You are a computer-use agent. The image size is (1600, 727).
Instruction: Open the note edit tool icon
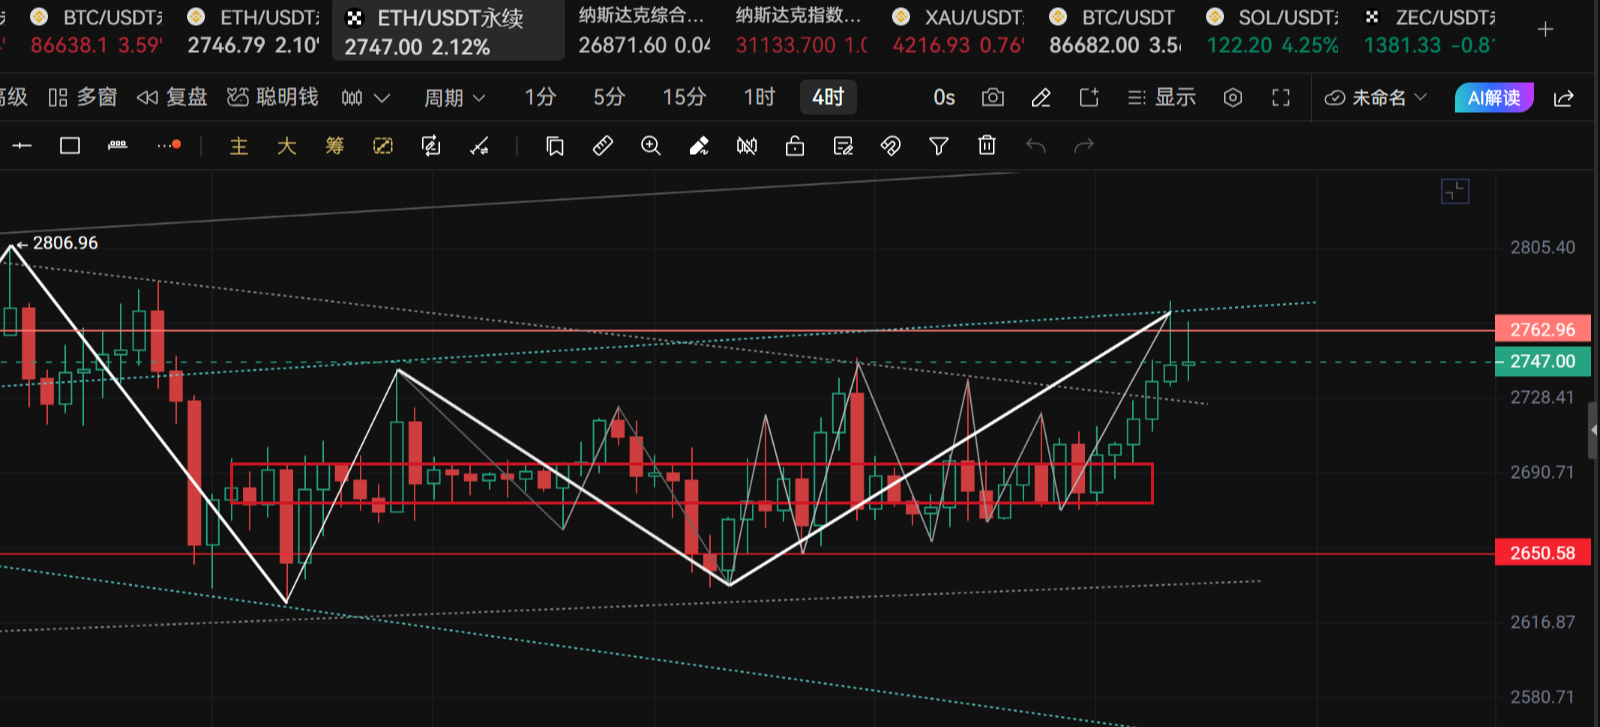(x=843, y=146)
